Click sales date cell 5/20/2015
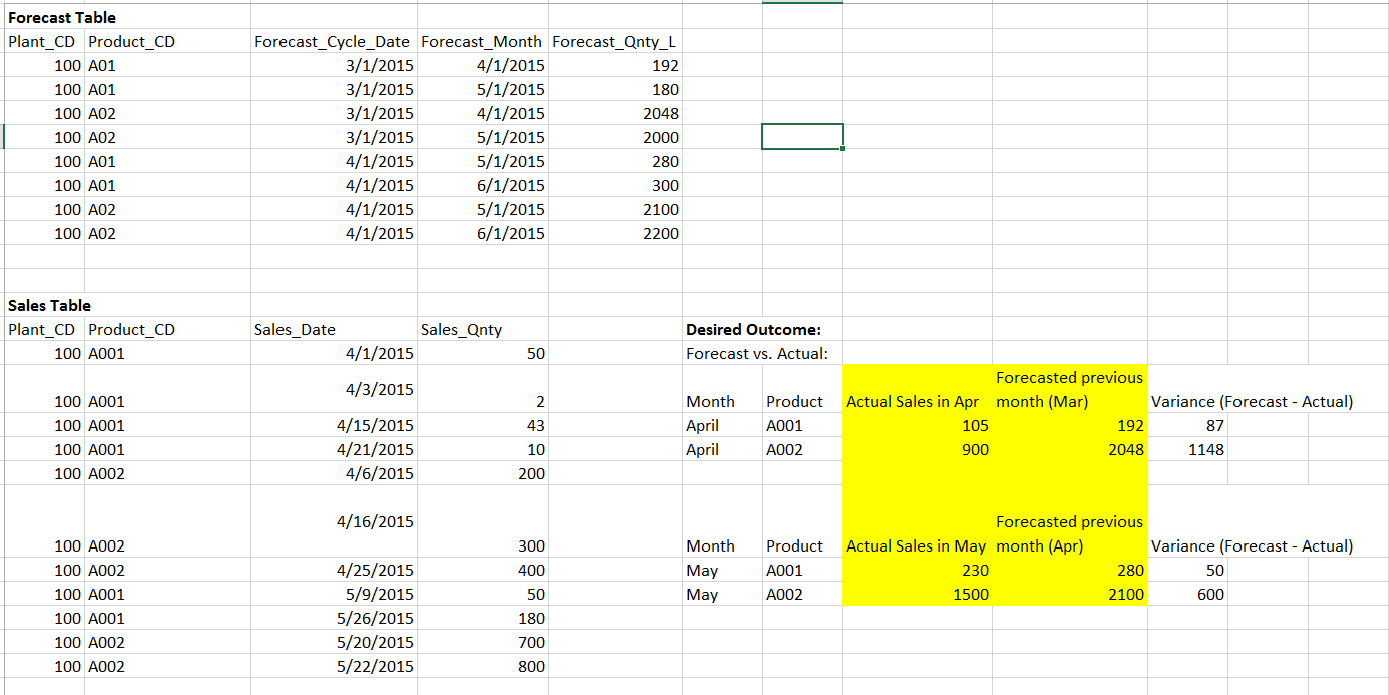 [333, 642]
